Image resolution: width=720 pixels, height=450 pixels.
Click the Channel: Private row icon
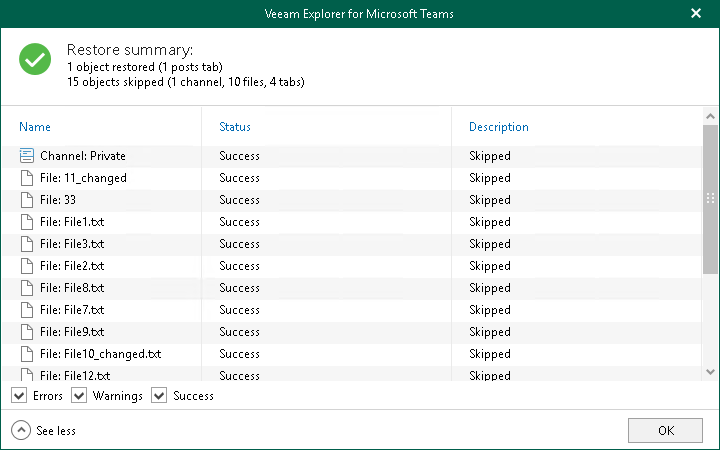click(x=26, y=156)
